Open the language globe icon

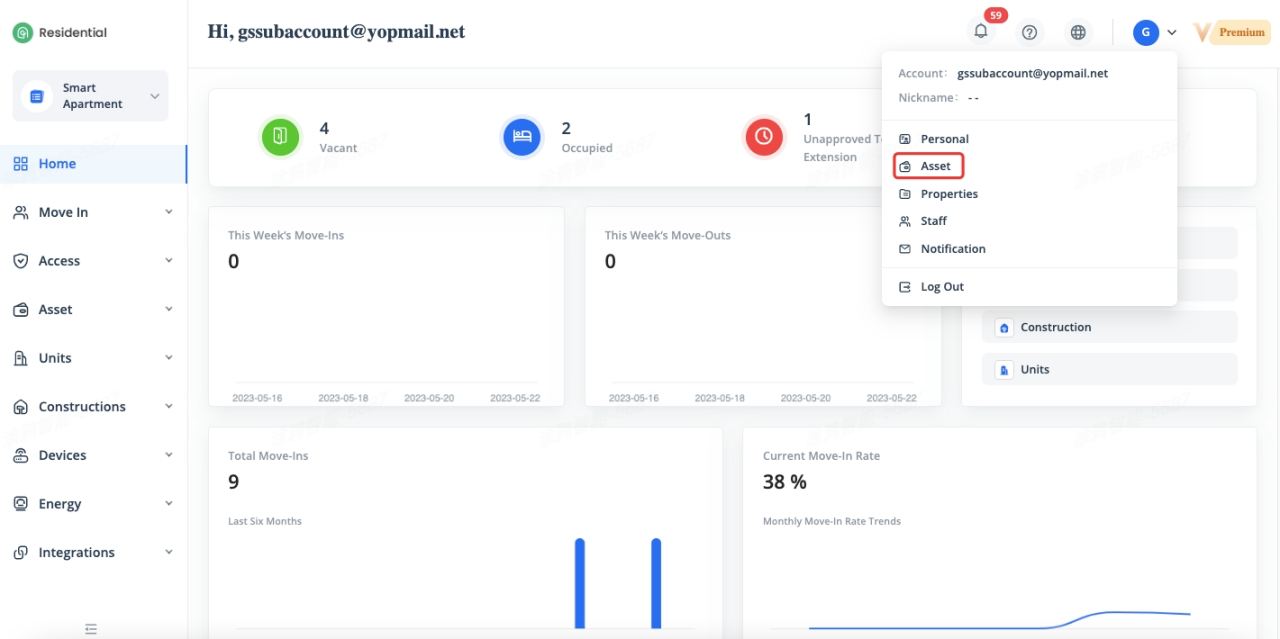1078,32
